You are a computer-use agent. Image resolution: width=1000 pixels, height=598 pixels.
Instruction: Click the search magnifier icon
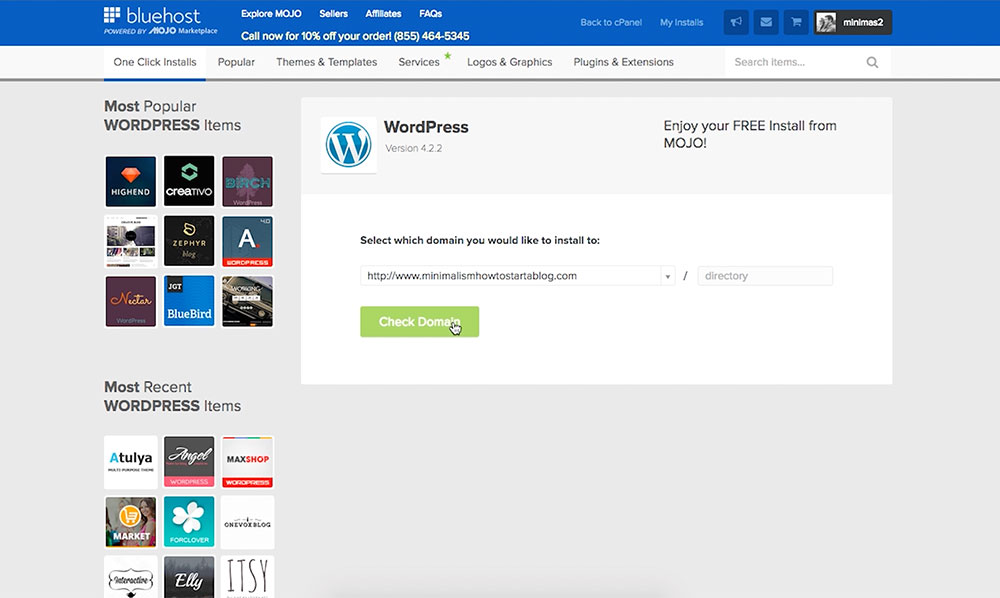coord(872,62)
